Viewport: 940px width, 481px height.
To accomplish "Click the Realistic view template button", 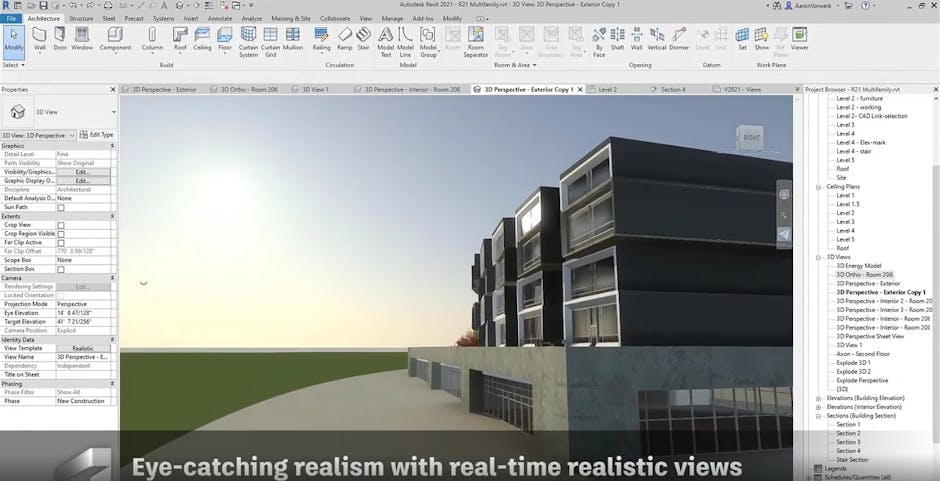I will (x=83, y=348).
